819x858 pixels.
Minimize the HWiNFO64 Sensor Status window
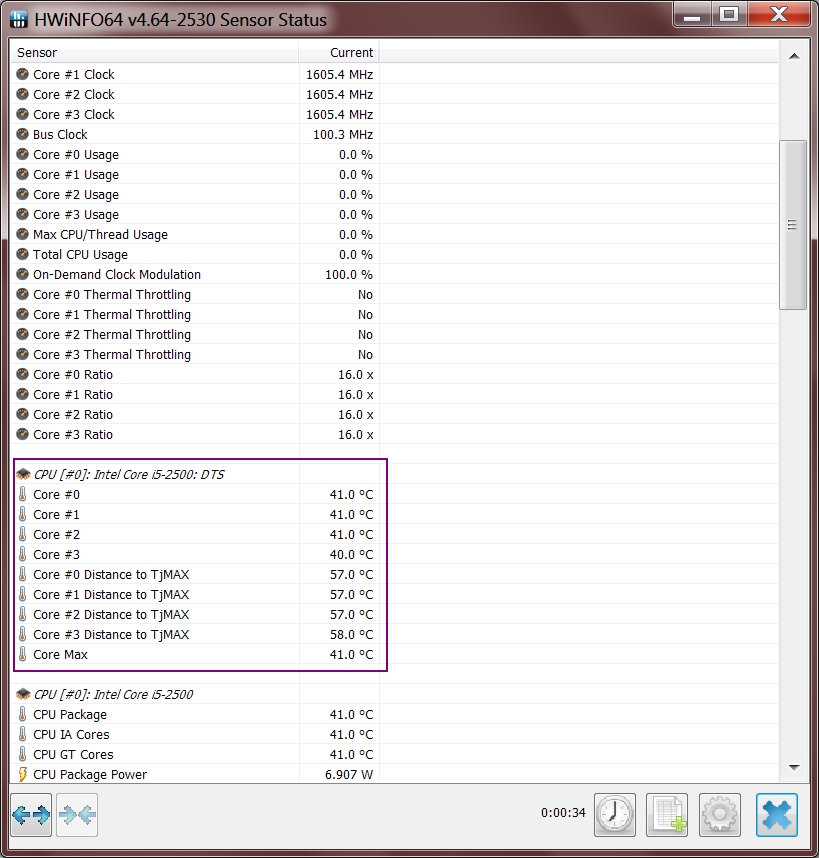click(x=692, y=15)
